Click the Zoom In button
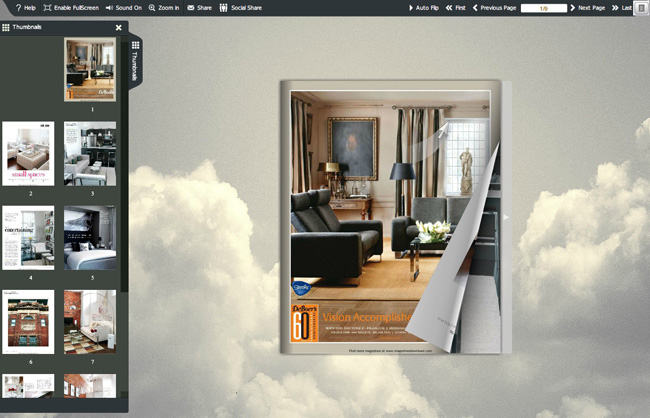This screenshot has width=650, height=418. click(164, 7)
